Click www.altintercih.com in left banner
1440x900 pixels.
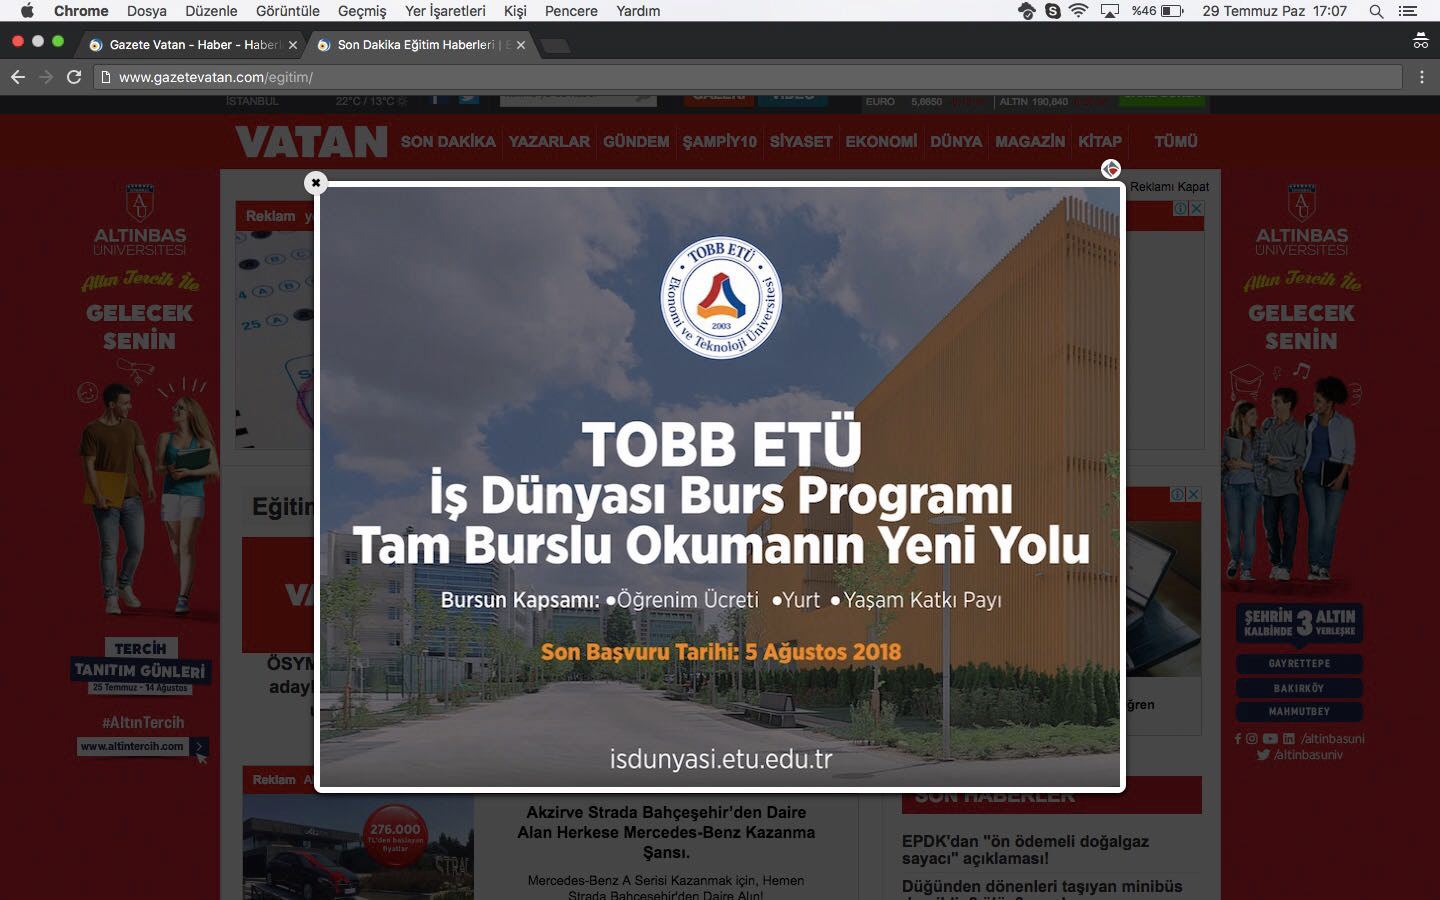click(132, 746)
